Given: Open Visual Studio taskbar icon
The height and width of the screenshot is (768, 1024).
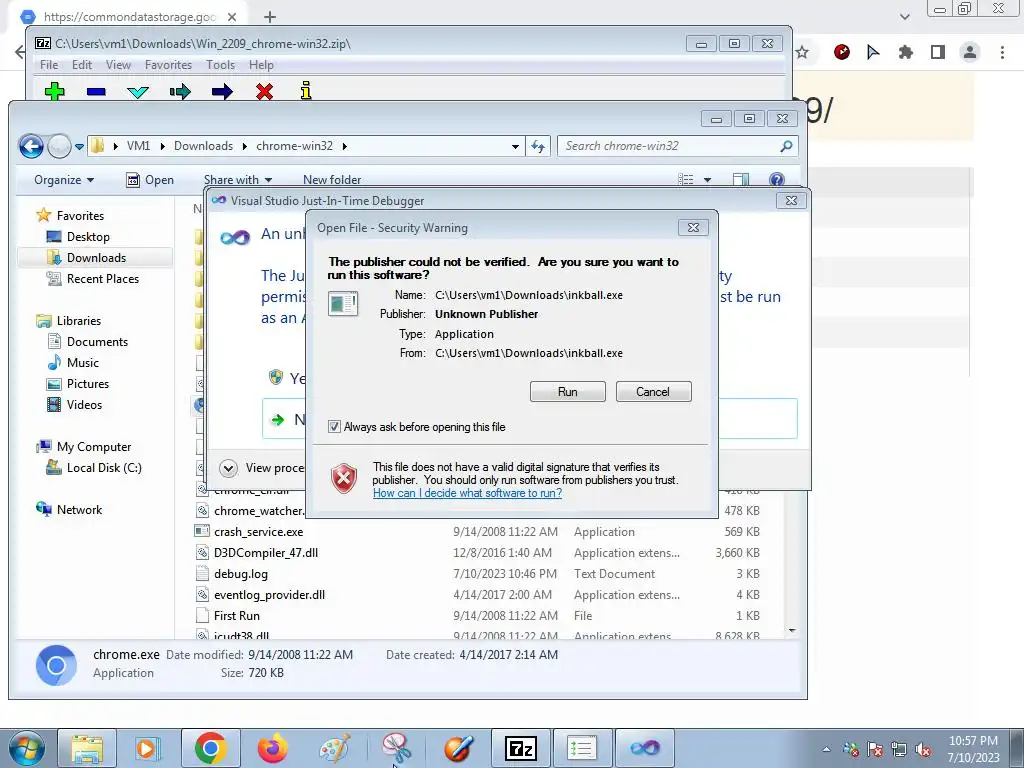Looking at the screenshot, I should coord(645,748).
